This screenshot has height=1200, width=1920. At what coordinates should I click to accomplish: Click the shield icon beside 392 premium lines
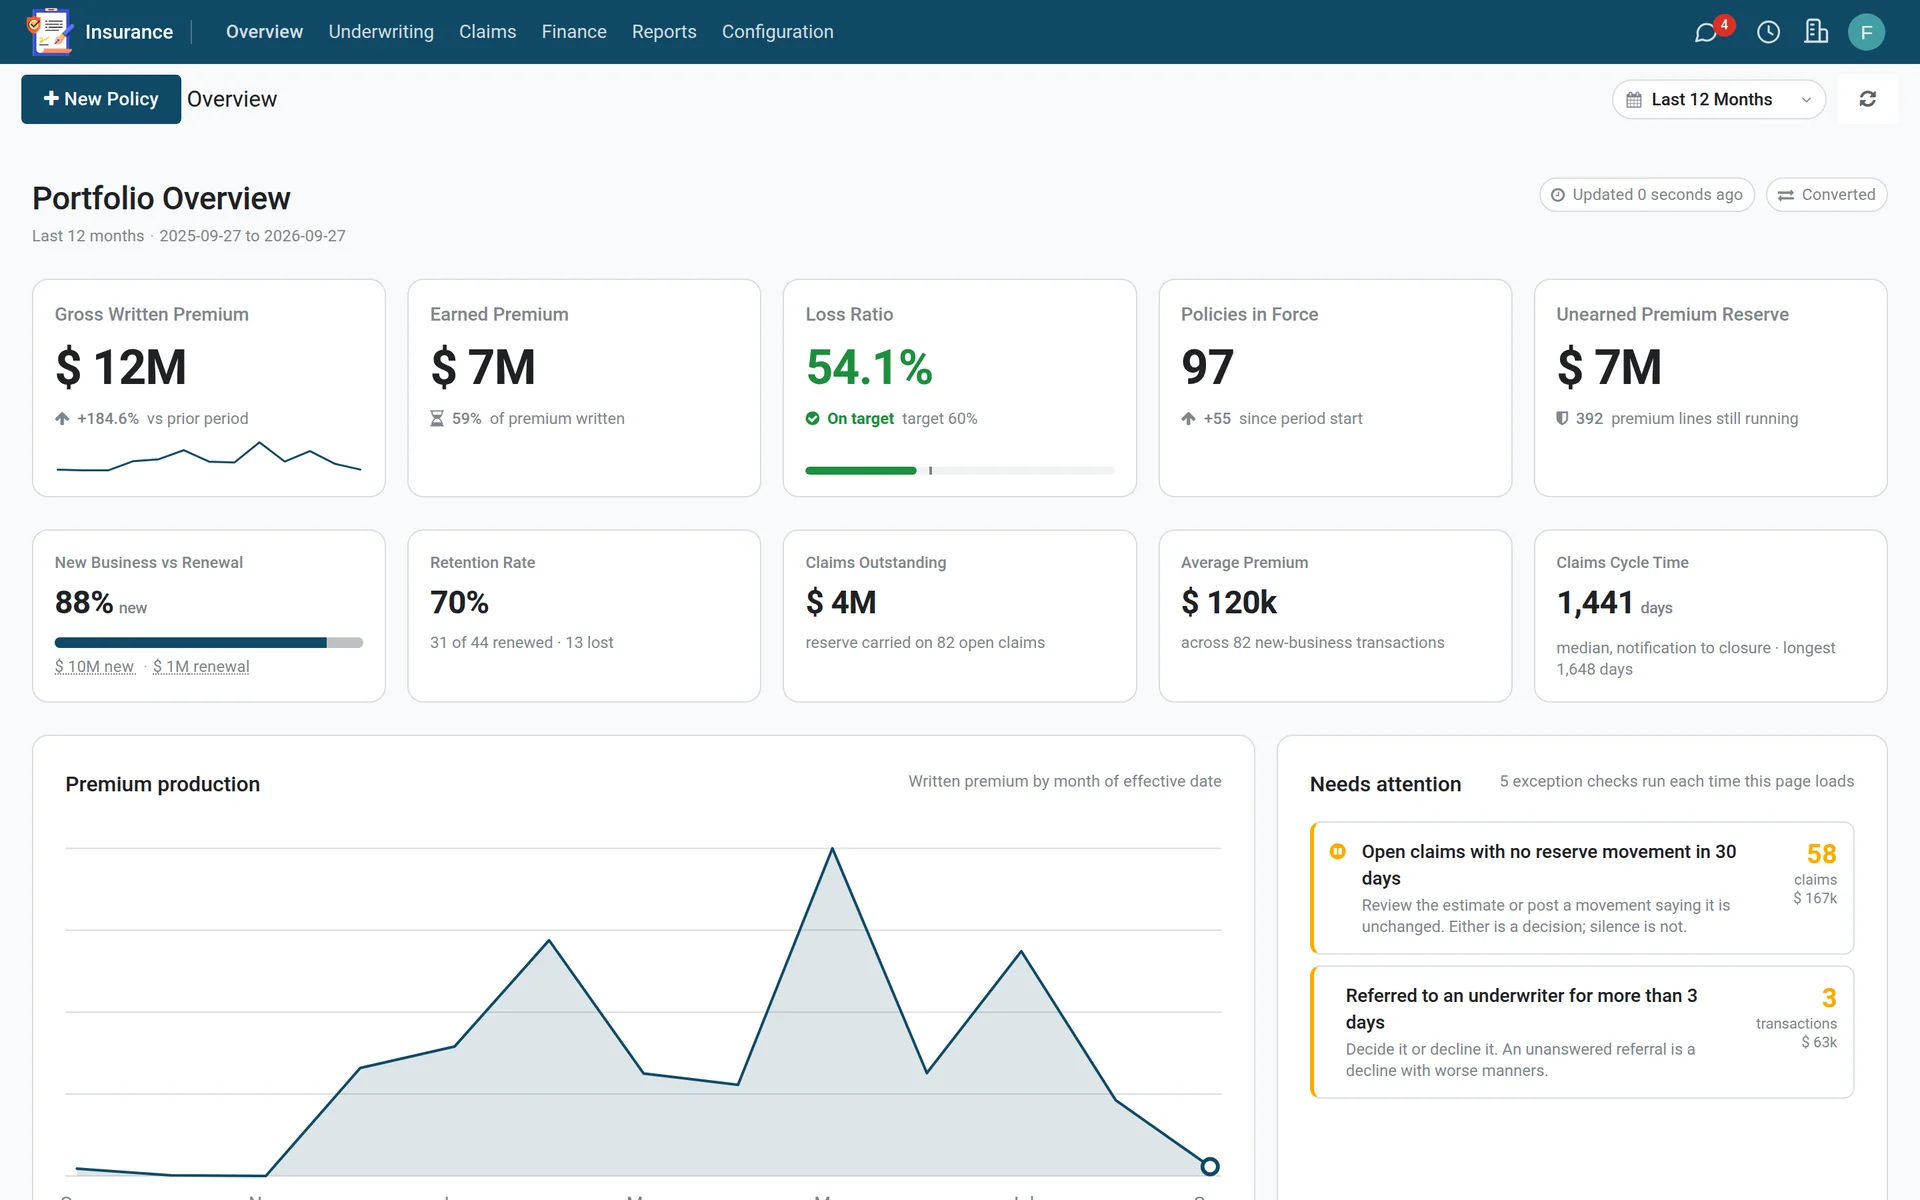click(1562, 419)
